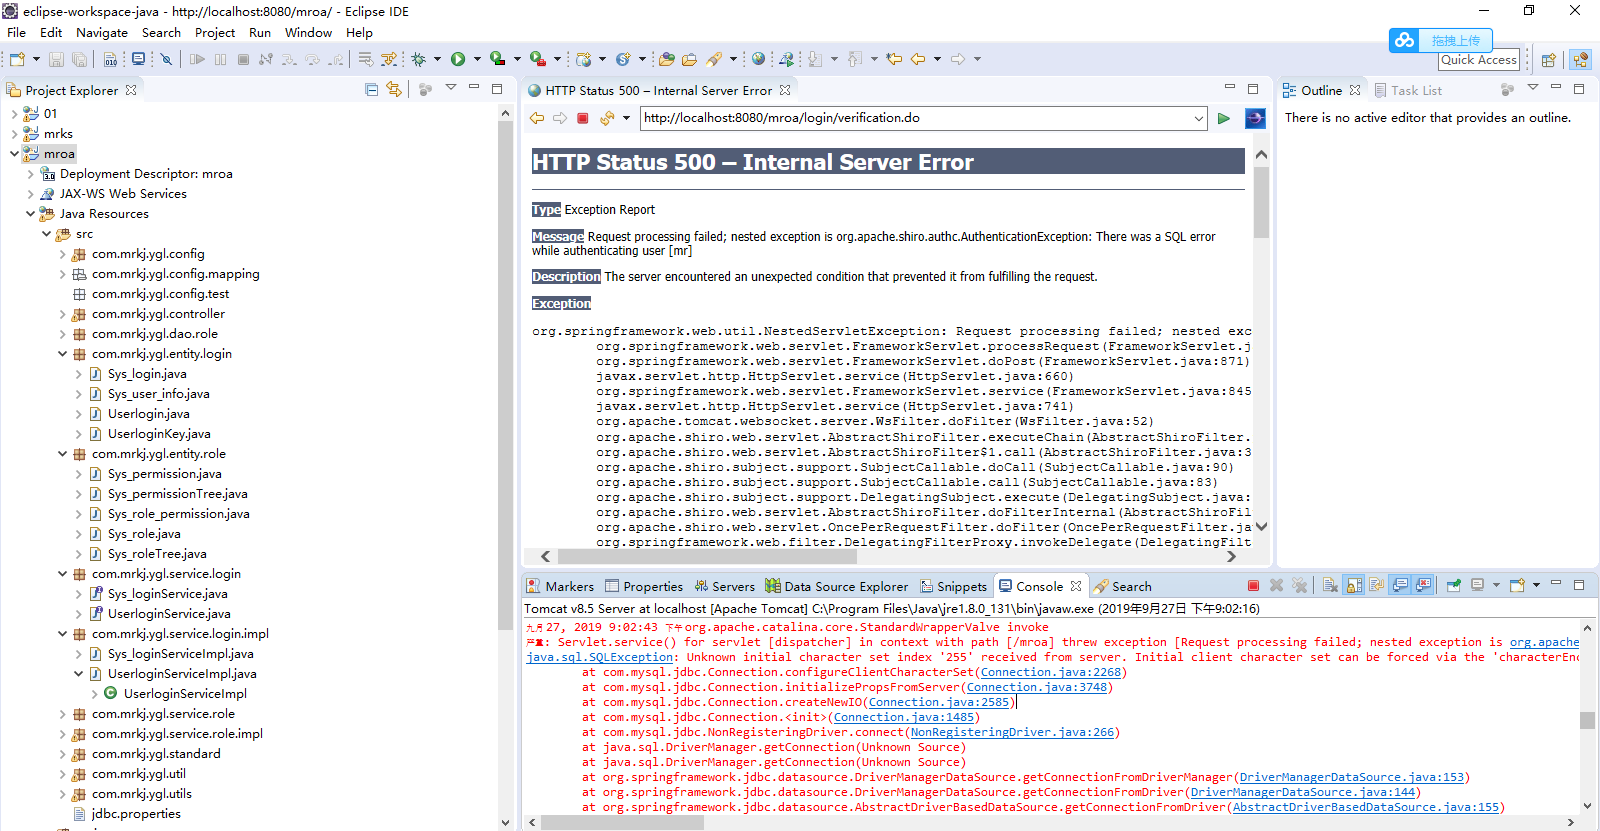This screenshot has height=831, width=1600.
Task: Click the green Run button
Action: 458,59
